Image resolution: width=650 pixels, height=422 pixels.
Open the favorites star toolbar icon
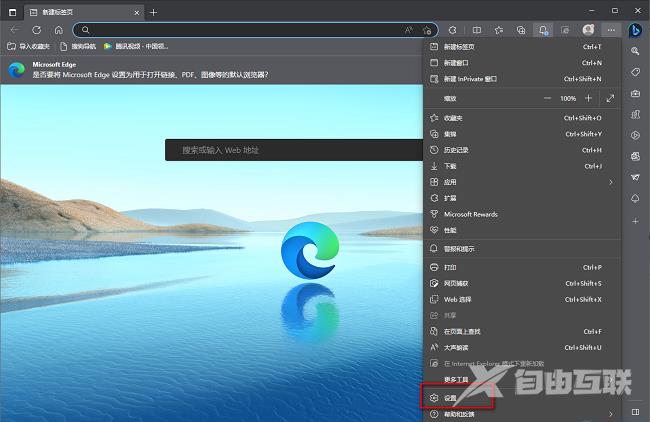pos(498,30)
